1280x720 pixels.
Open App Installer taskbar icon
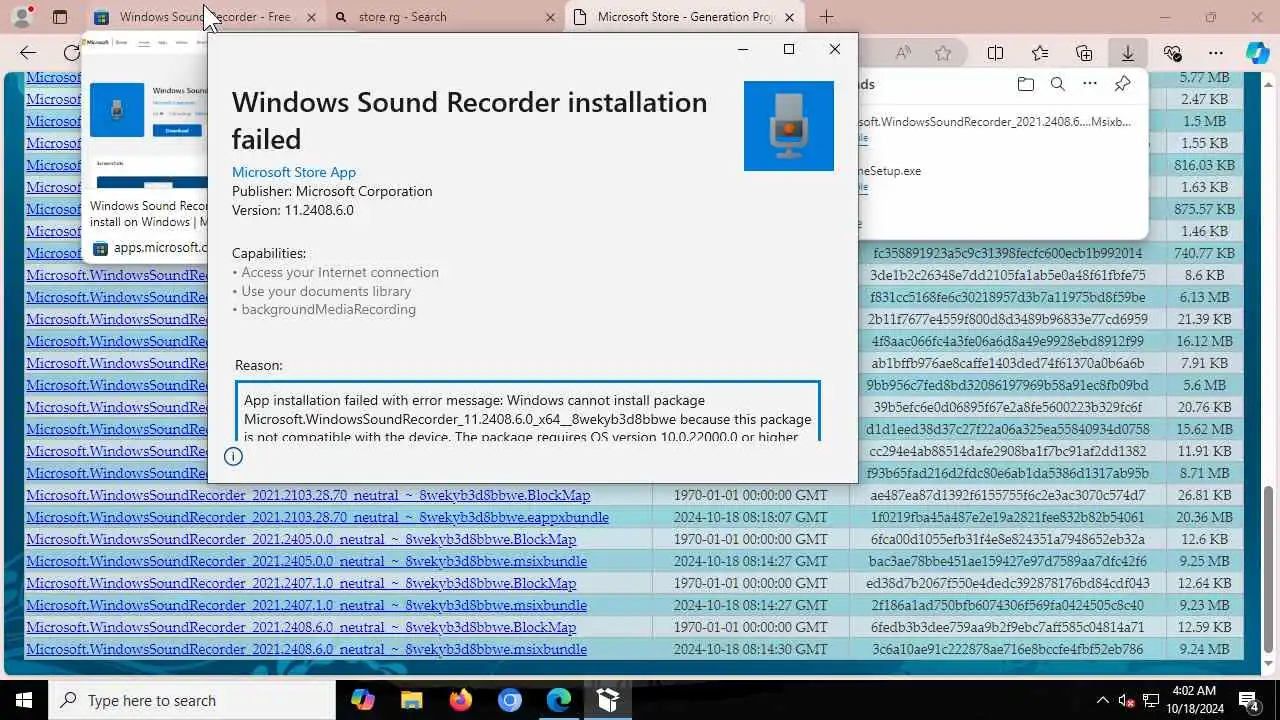point(608,700)
